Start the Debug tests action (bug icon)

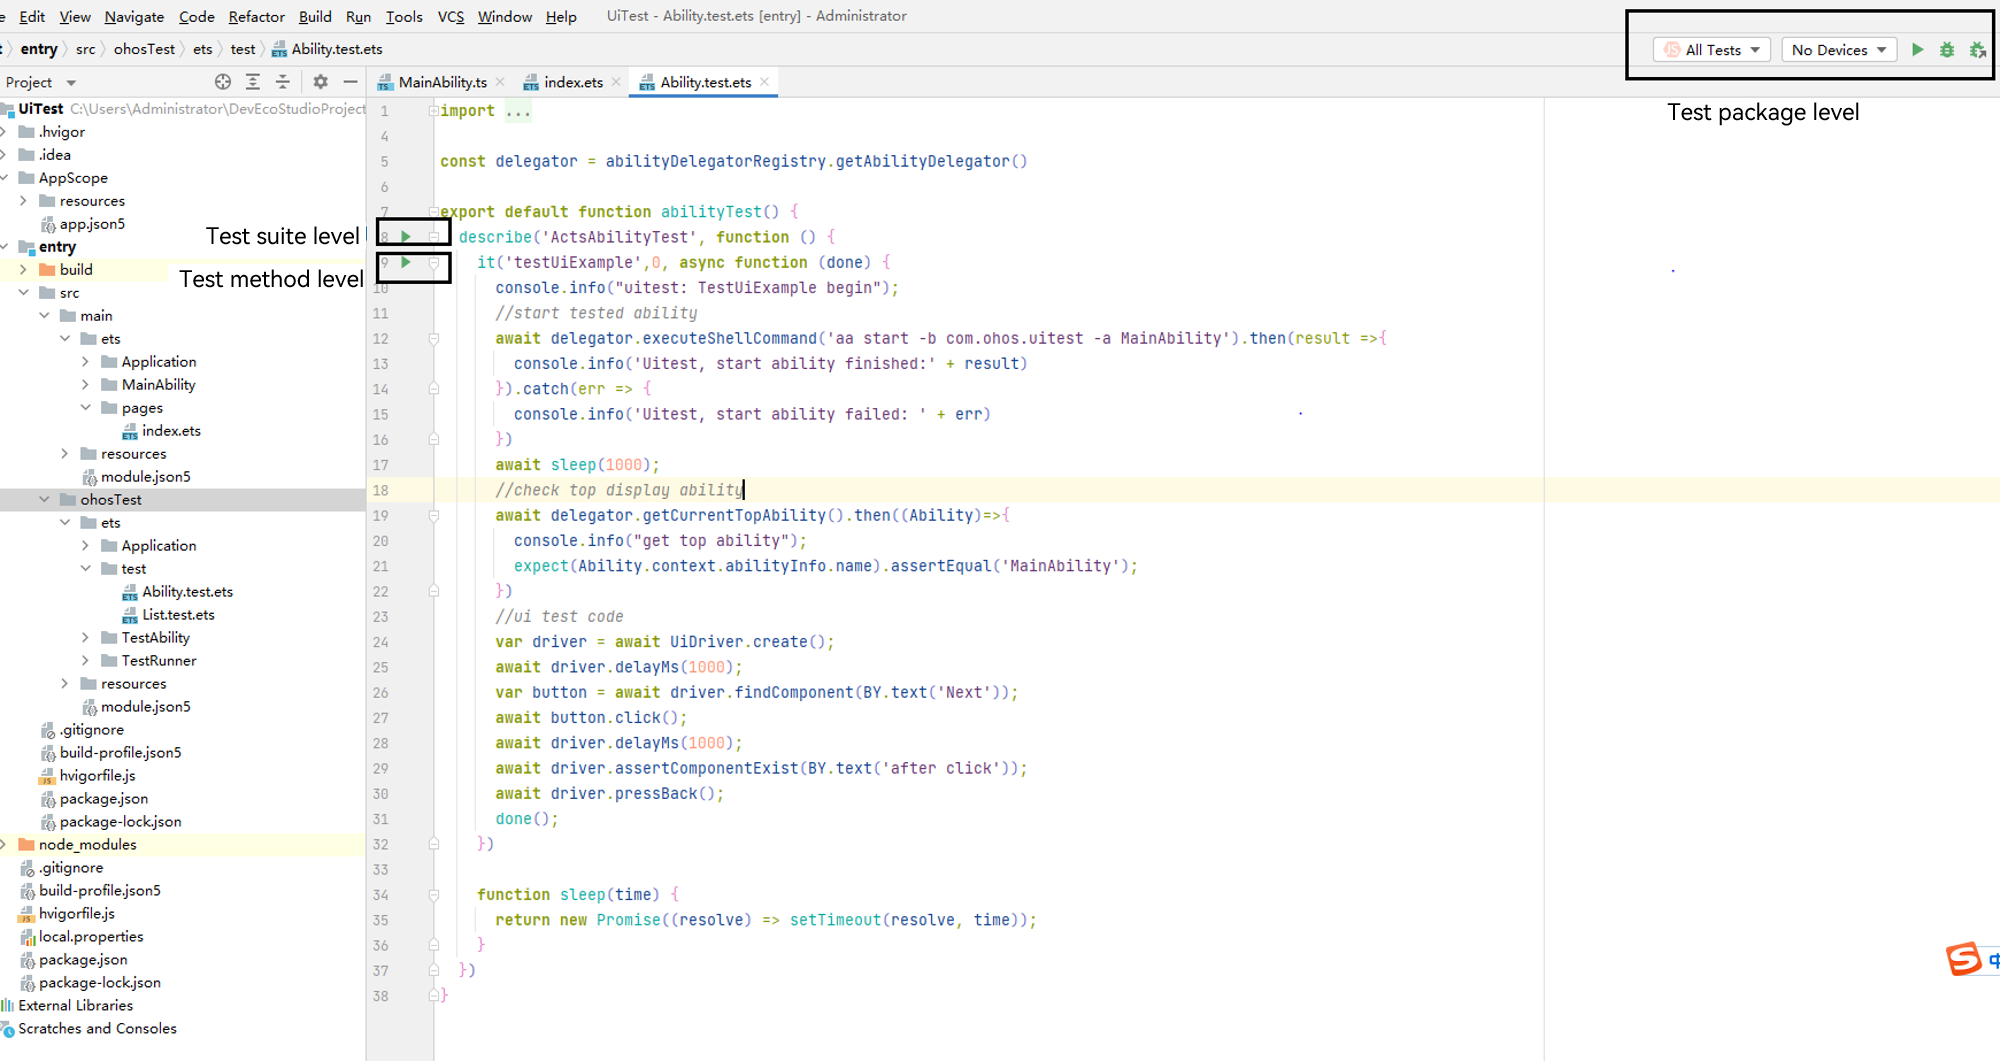(x=1946, y=49)
